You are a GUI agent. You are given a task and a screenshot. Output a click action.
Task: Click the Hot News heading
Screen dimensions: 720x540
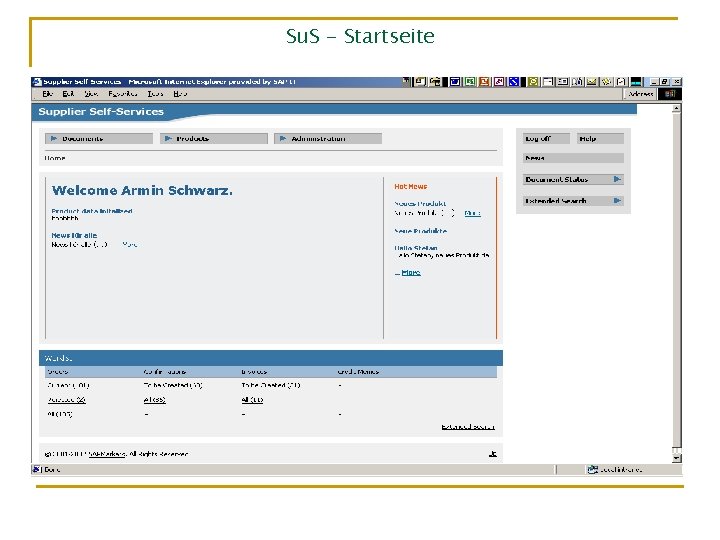click(411, 186)
